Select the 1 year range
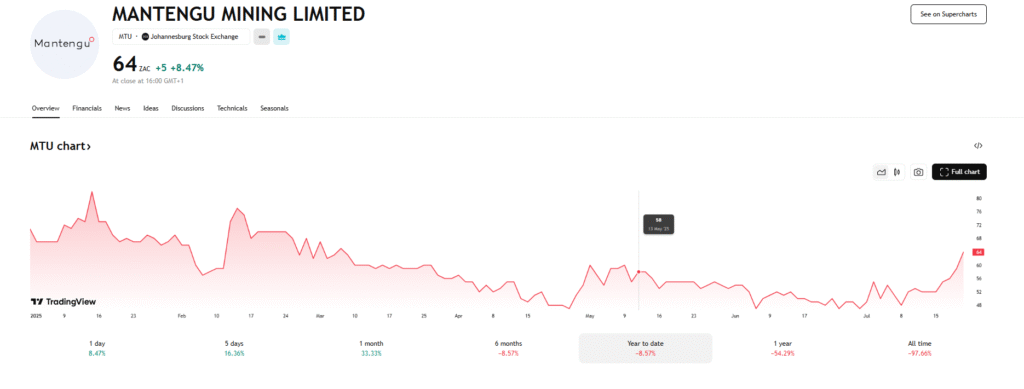Screen dimensions: 1024x389 click(x=782, y=348)
